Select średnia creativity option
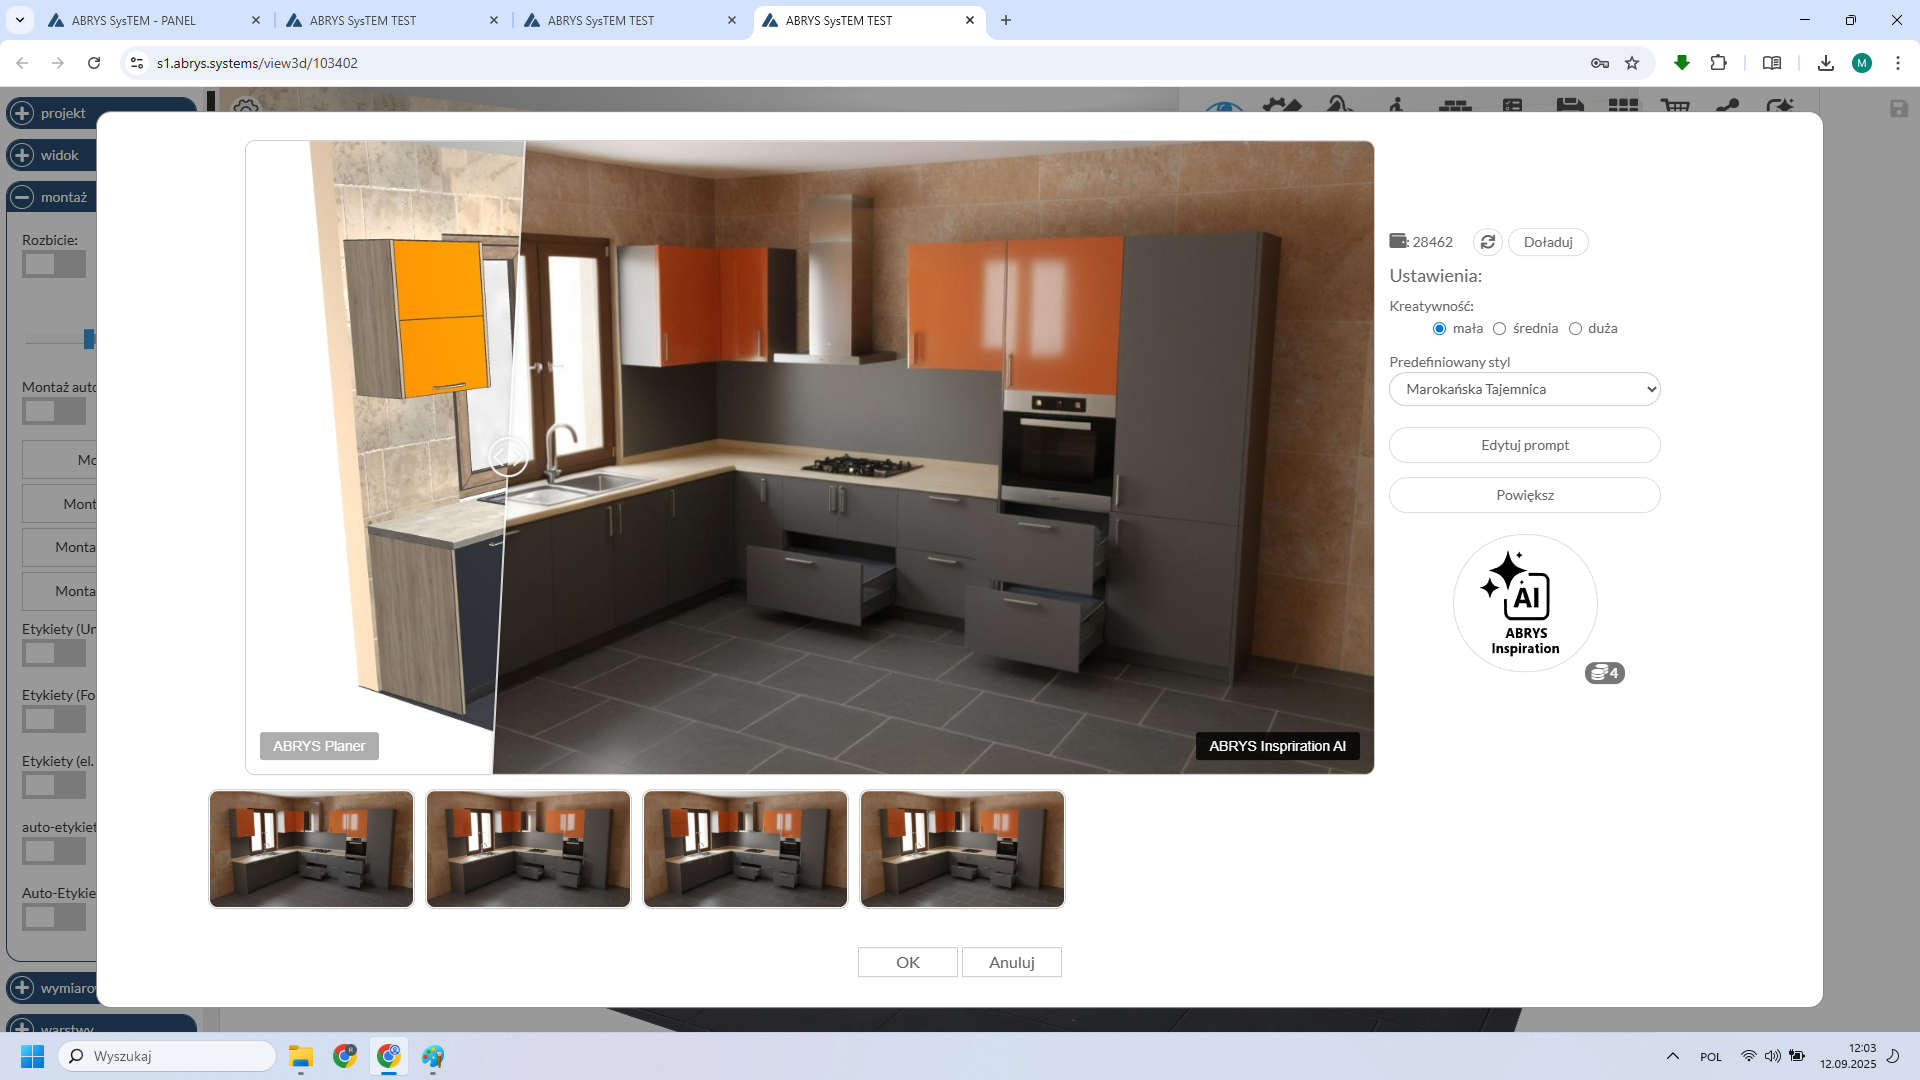This screenshot has height=1080, width=1920. point(1499,328)
